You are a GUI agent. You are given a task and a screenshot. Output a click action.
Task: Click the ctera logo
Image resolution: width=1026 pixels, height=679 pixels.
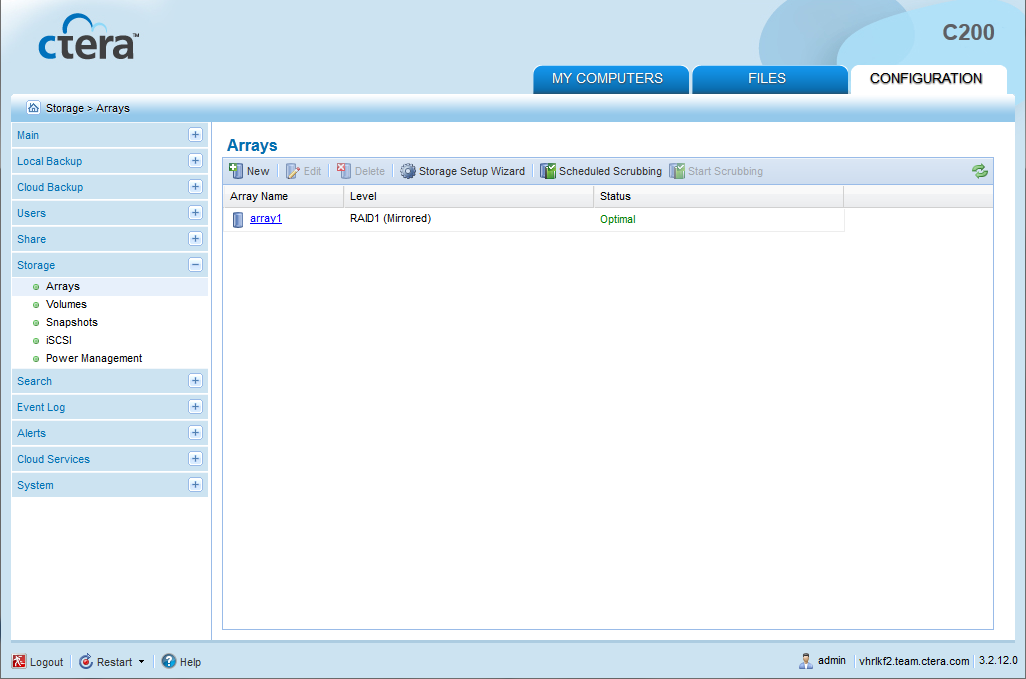point(88,37)
